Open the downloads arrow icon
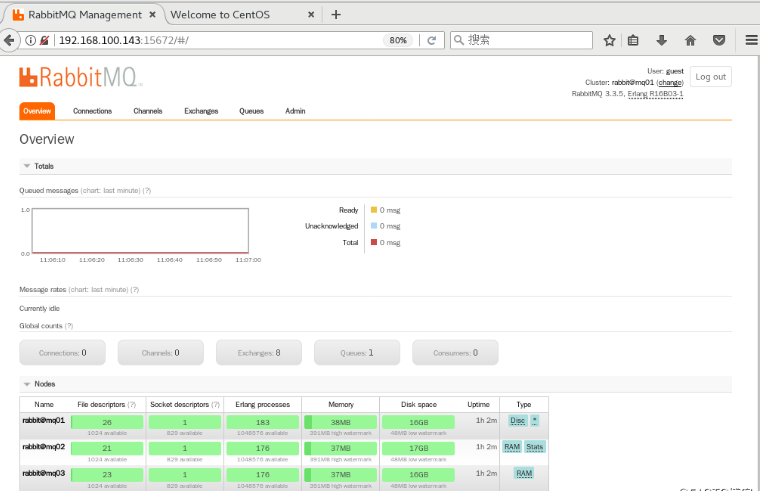The height and width of the screenshot is (491, 765). [662, 40]
